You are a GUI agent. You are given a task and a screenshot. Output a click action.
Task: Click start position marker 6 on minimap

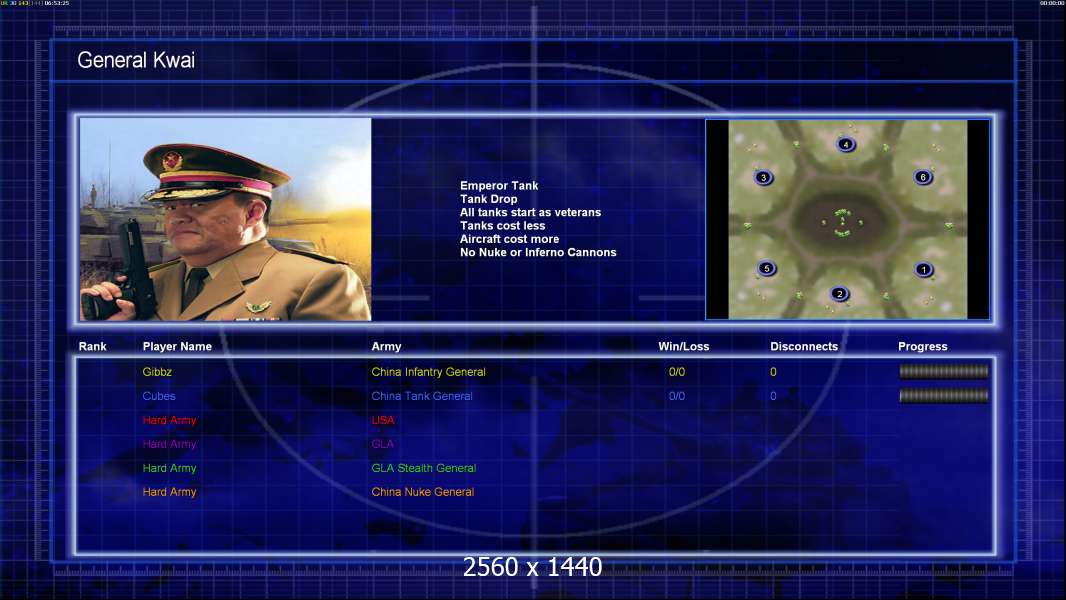(923, 177)
